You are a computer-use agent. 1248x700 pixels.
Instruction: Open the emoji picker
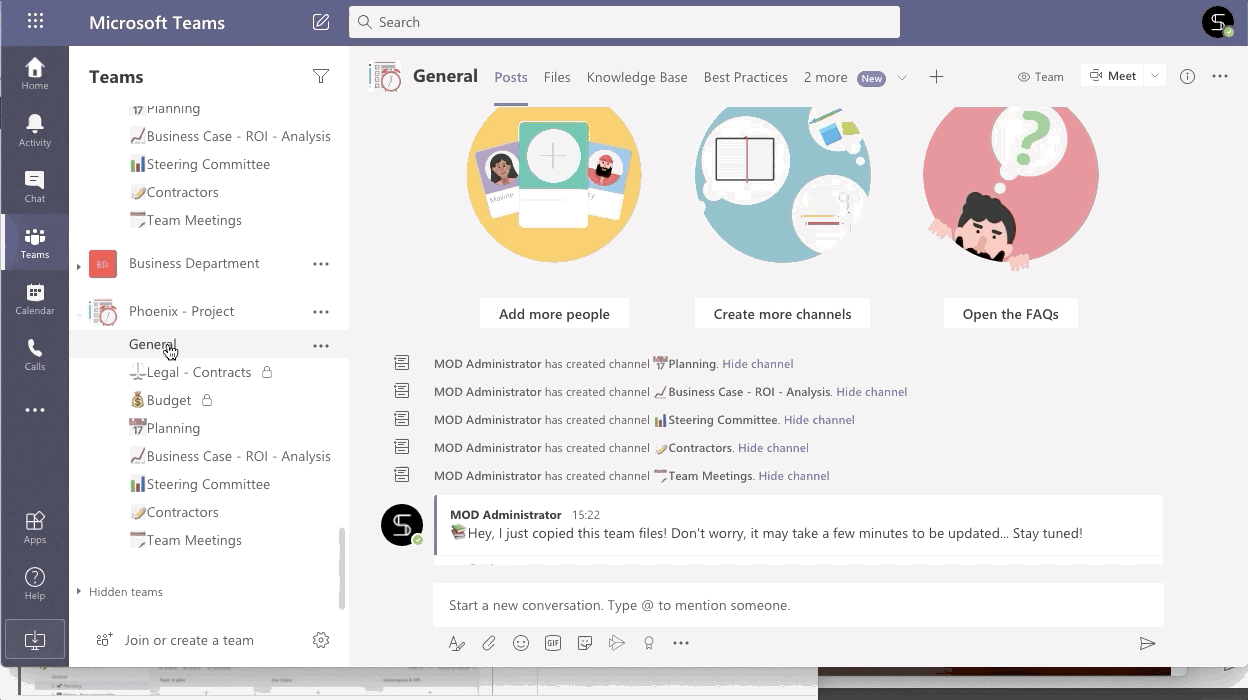point(521,643)
